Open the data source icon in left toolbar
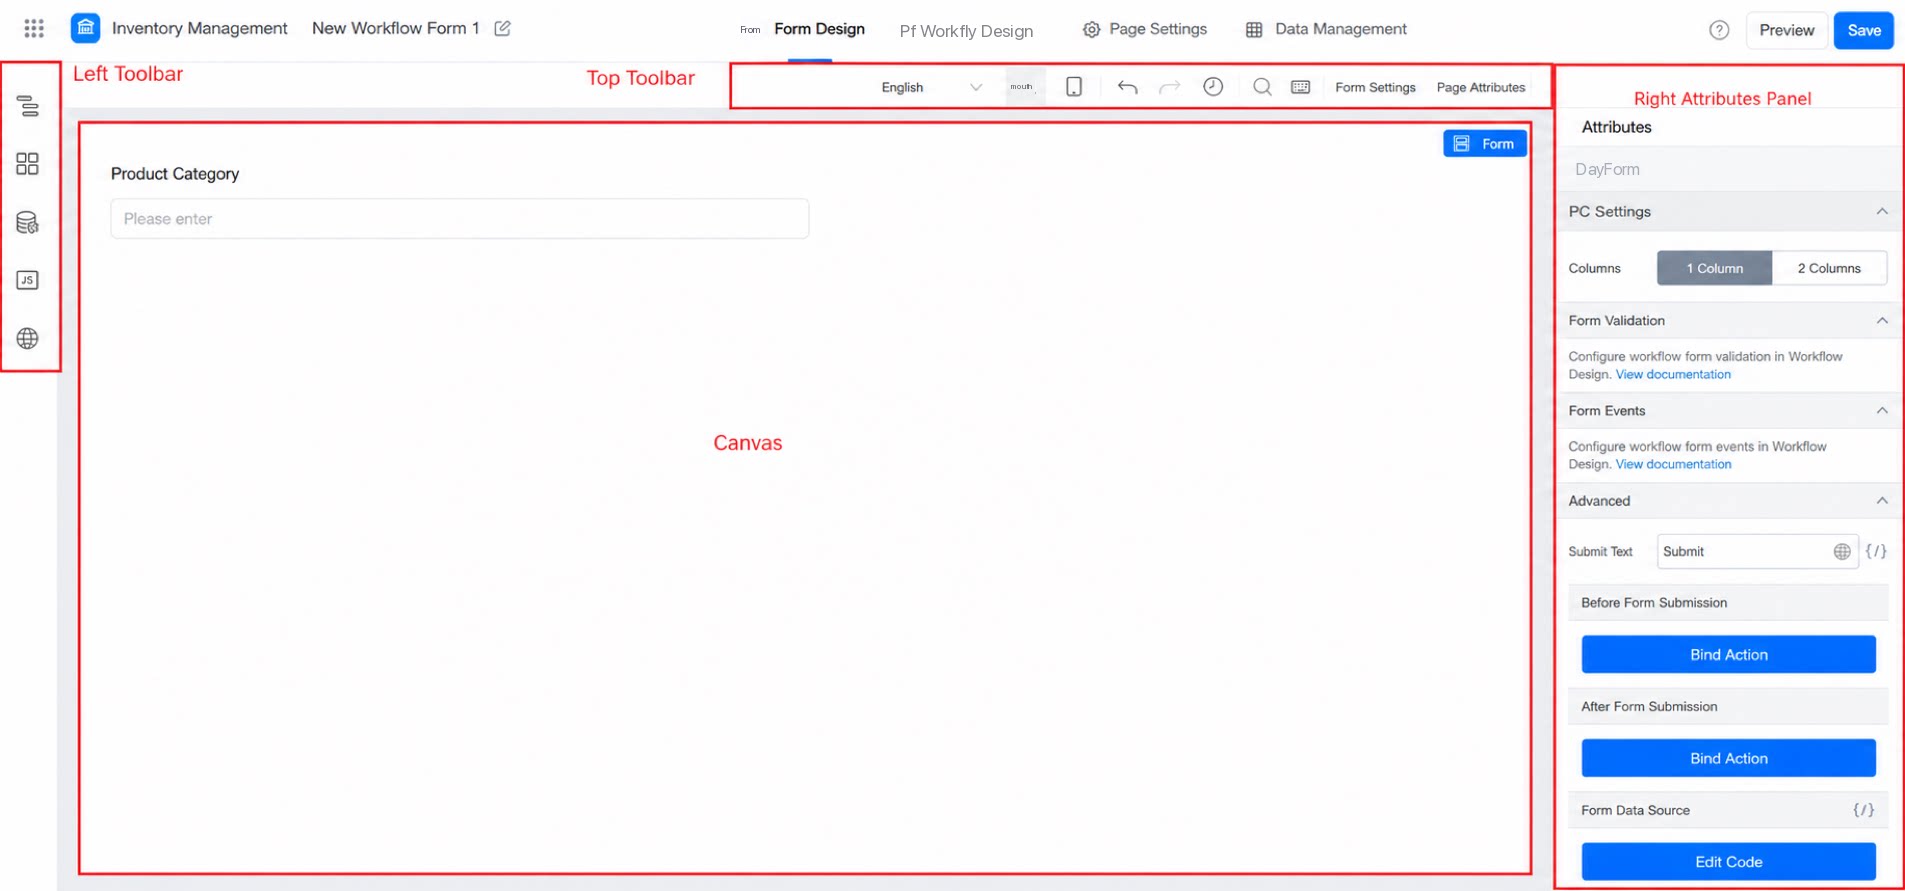This screenshot has height=891, width=1905. pos(28,222)
